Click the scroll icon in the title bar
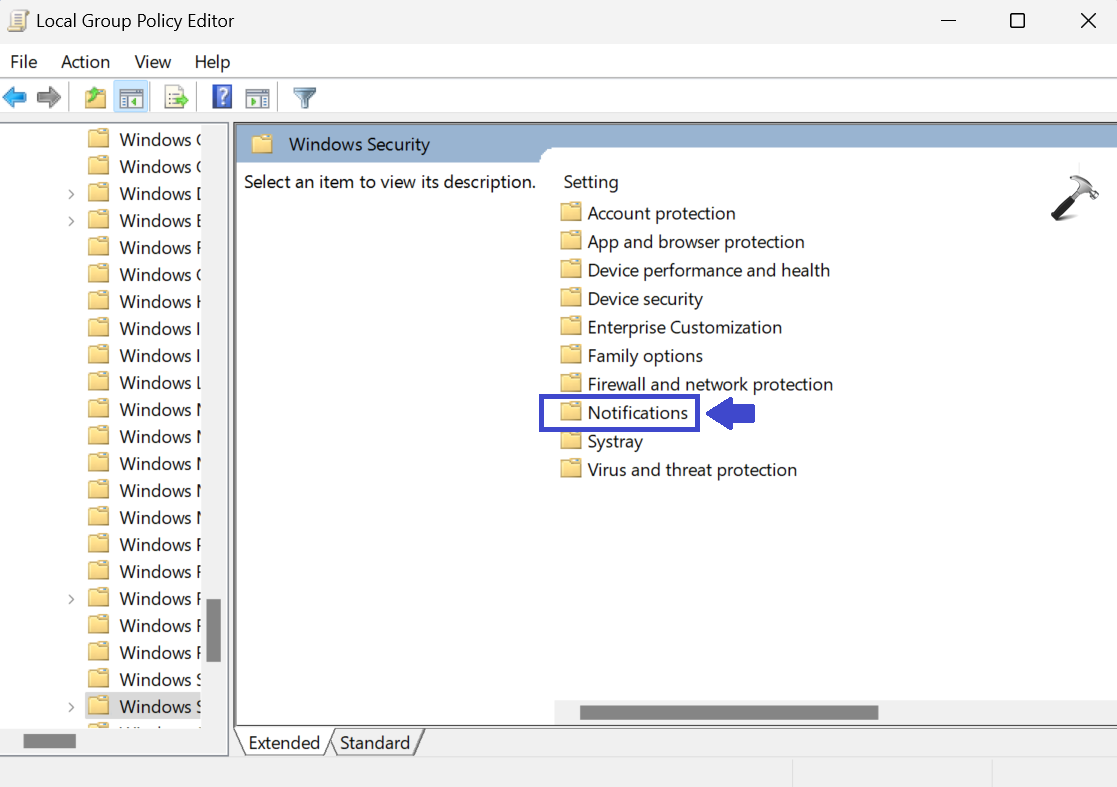 [18, 21]
